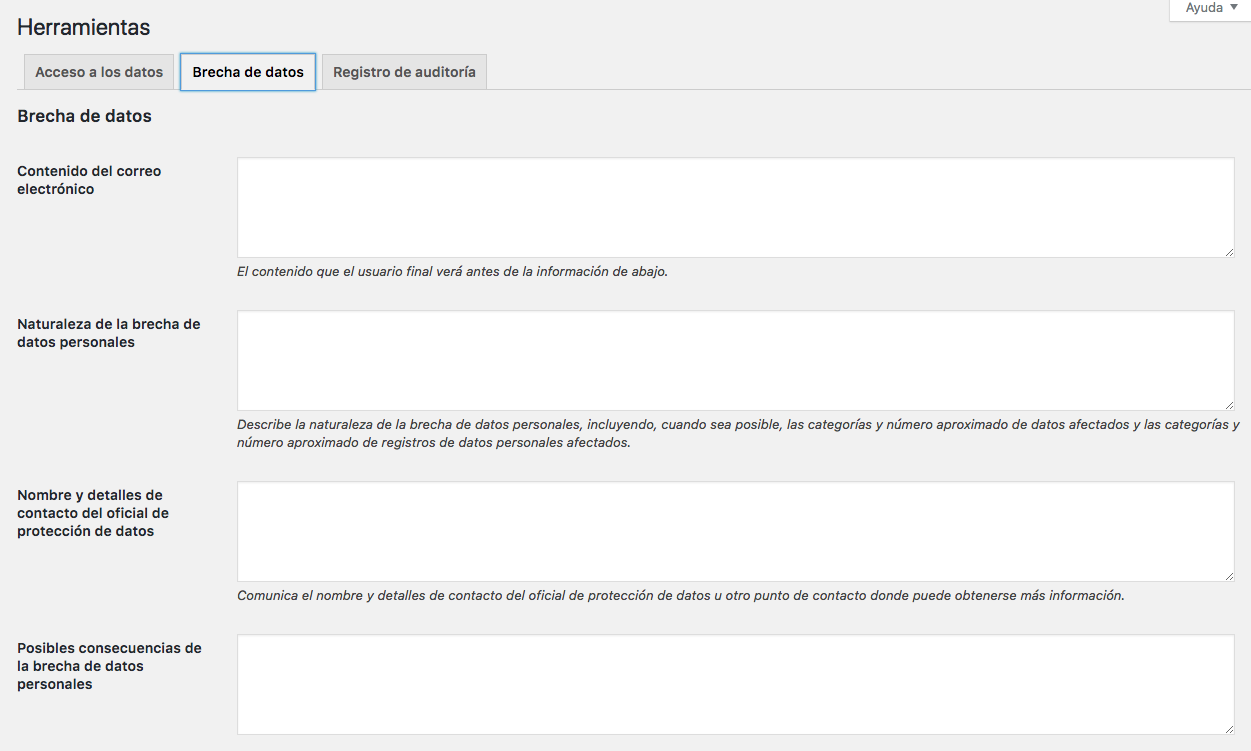Focus the Posibles consecuencias text area
The width and height of the screenshot is (1251, 751).
coord(735,684)
